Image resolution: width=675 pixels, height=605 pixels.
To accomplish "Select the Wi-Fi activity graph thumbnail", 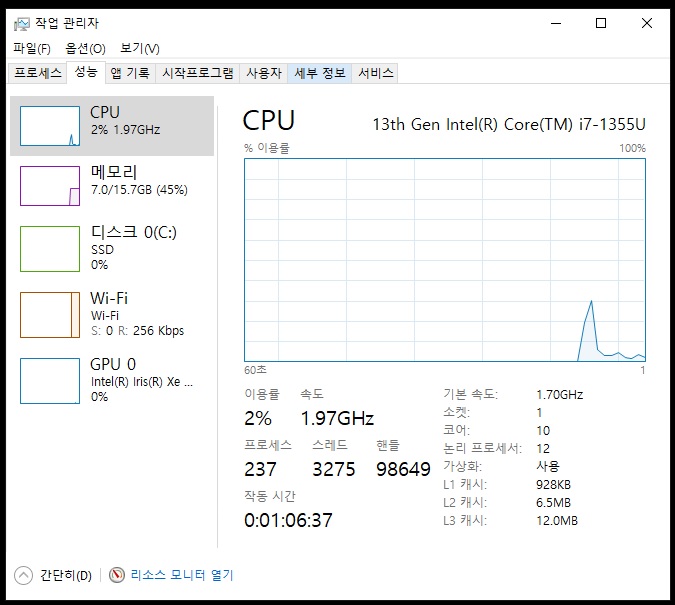I will tap(50, 314).
